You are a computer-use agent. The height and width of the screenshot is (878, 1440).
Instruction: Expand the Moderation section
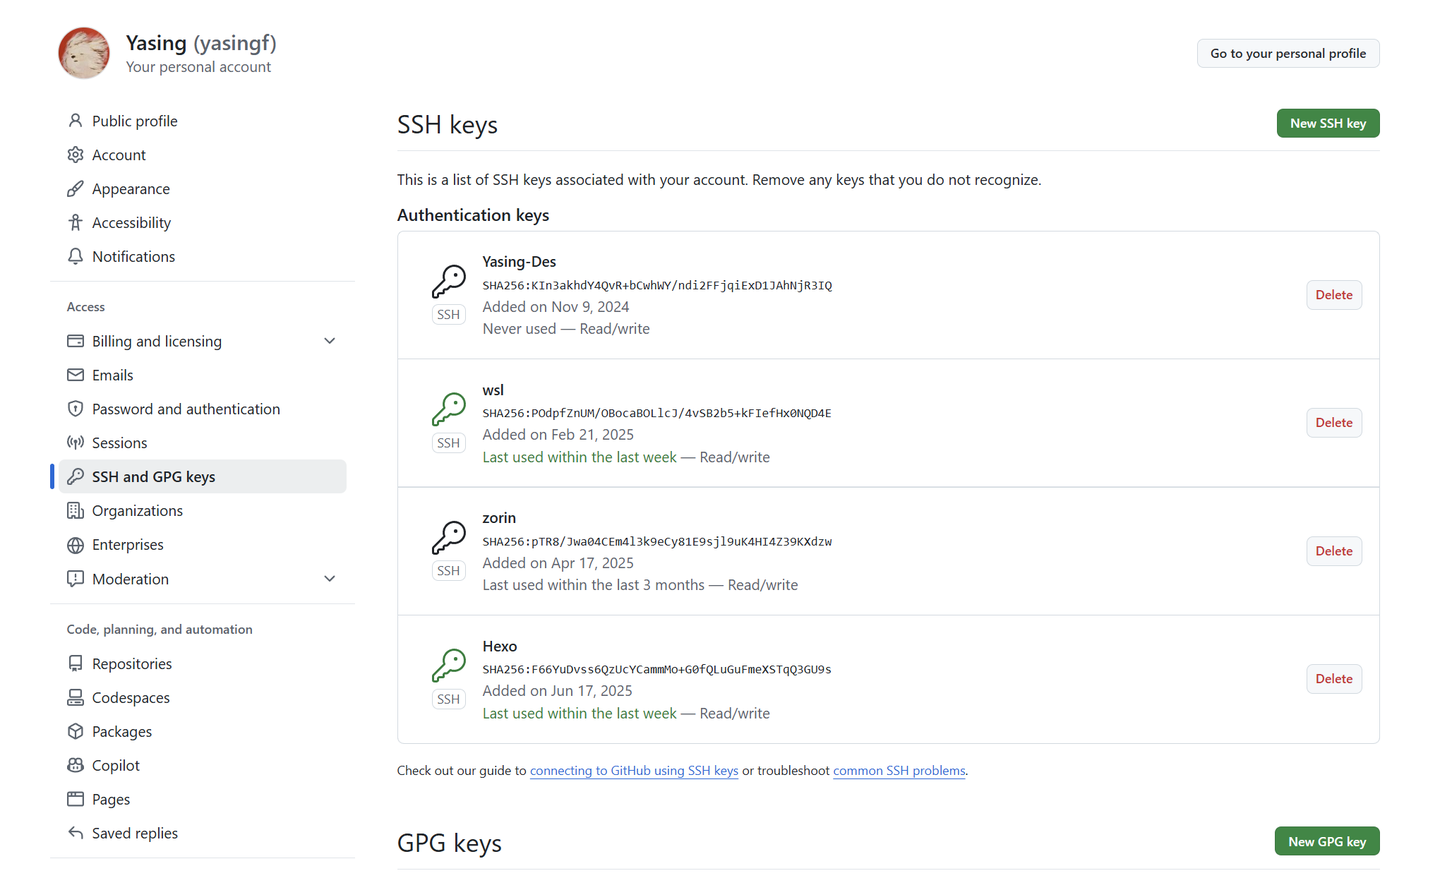(x=330, y=578)
